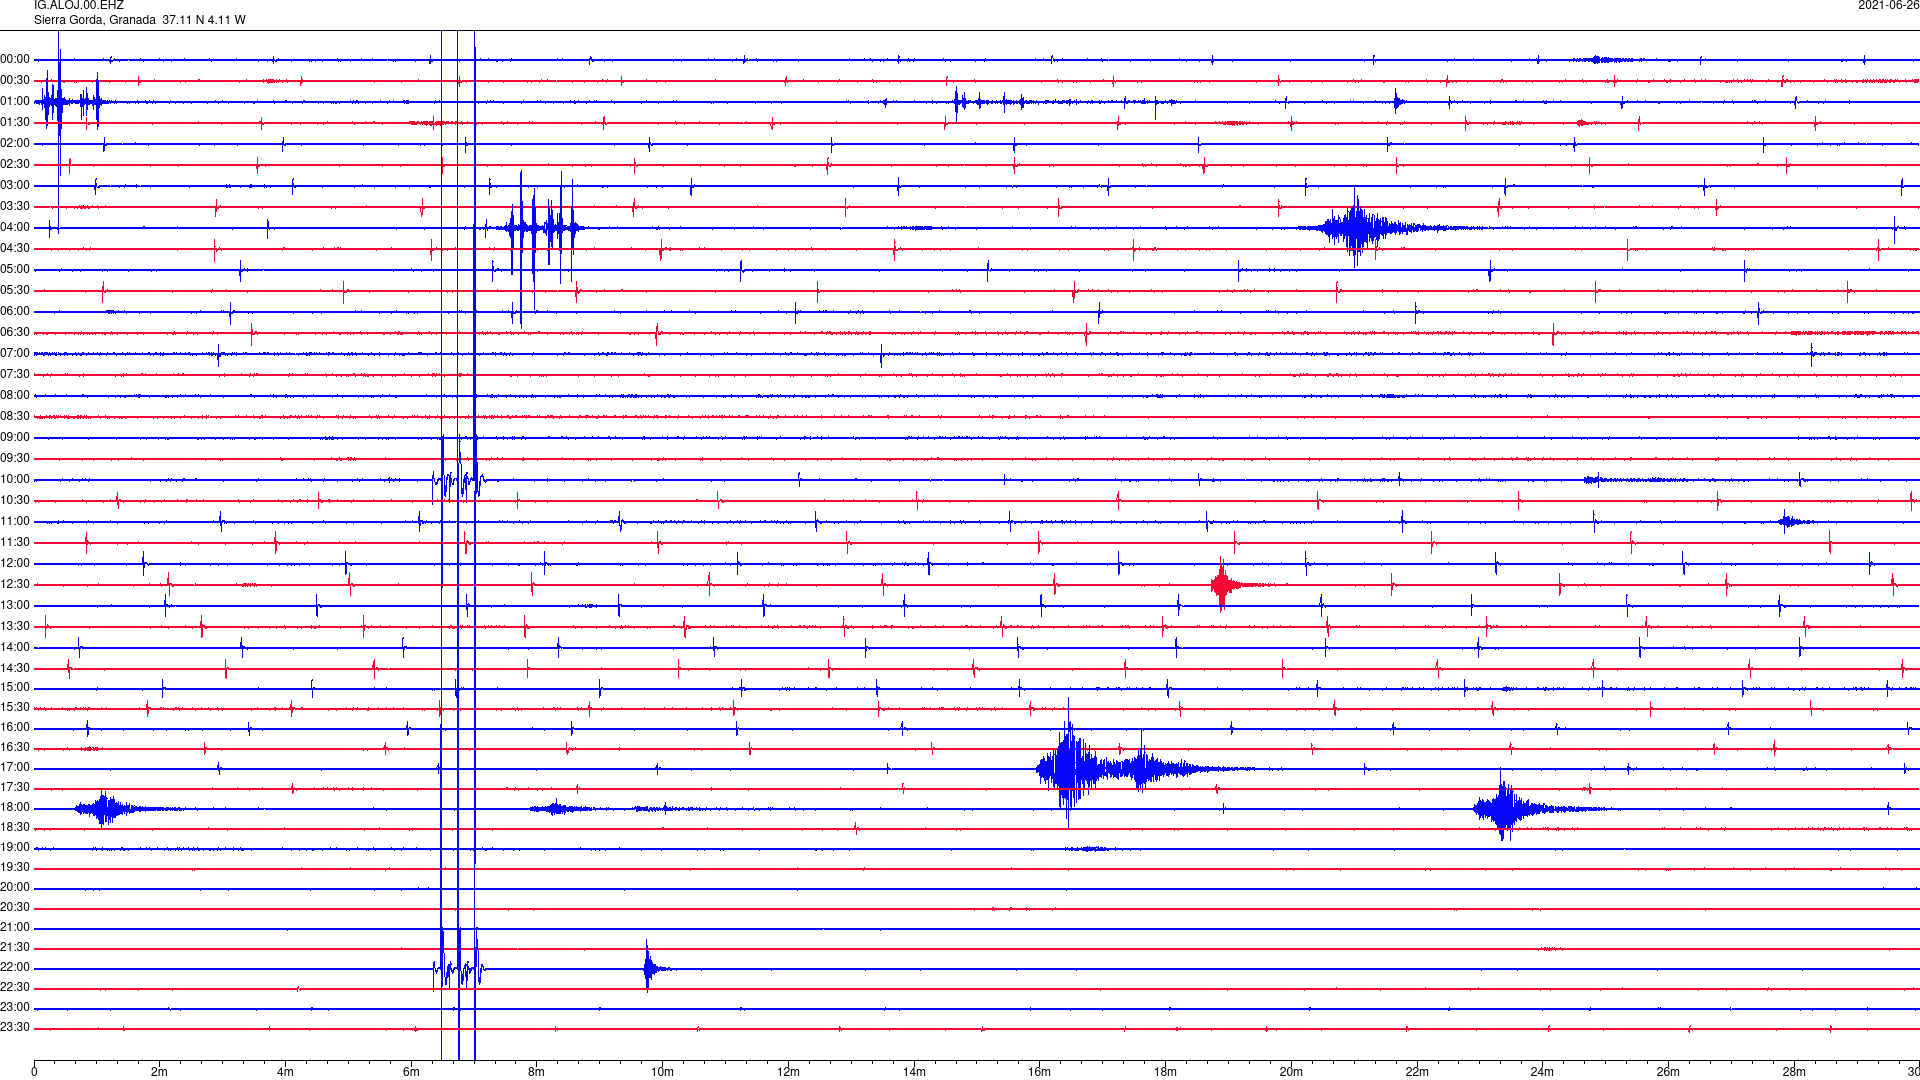Click the 00:30 time label
This screenshot has height=1080, width=1920.
click(15, 81)
